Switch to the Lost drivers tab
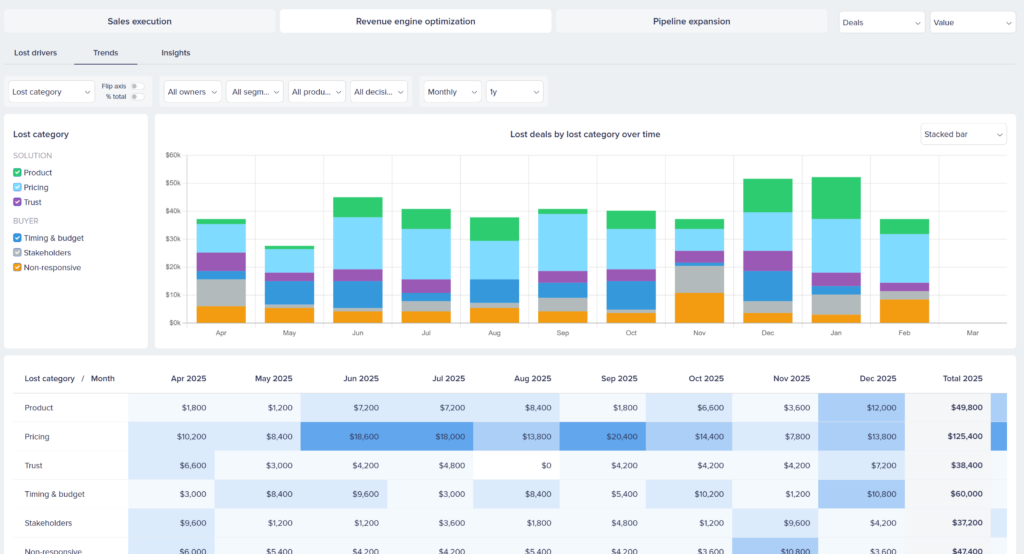This screenshot has height=554, width=1024. 36,53
